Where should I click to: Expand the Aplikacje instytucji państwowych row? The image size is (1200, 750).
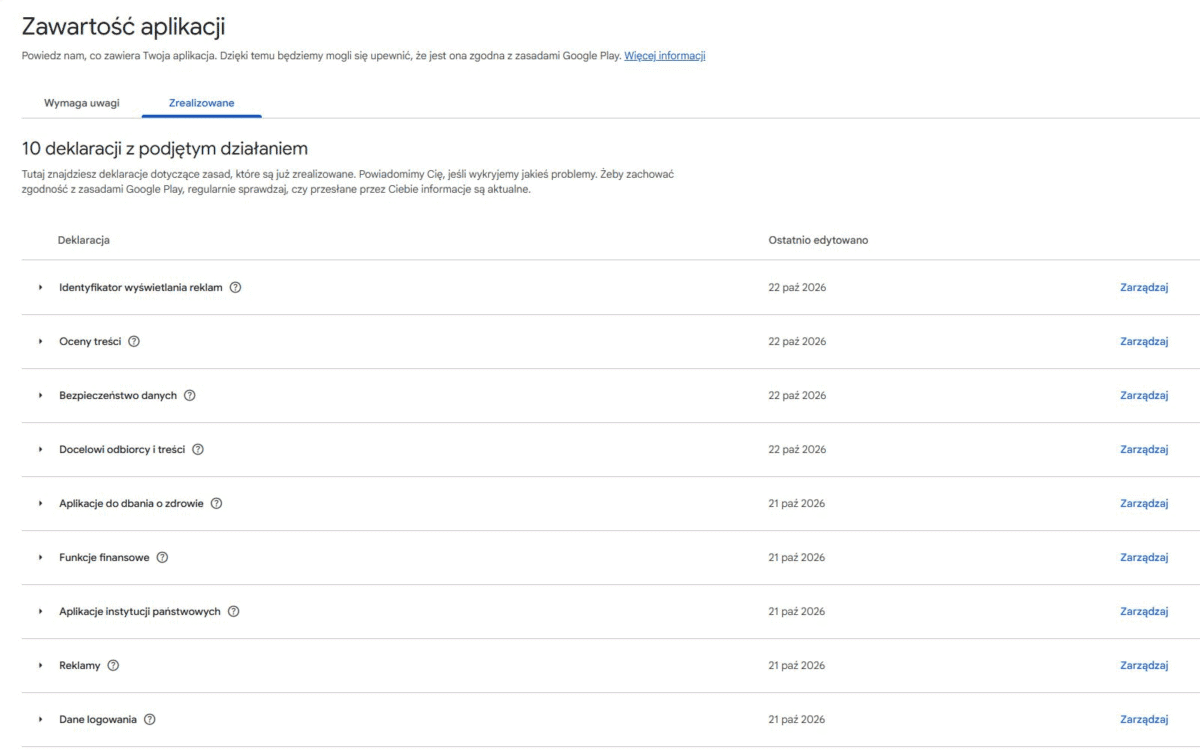tap(41, 611)
